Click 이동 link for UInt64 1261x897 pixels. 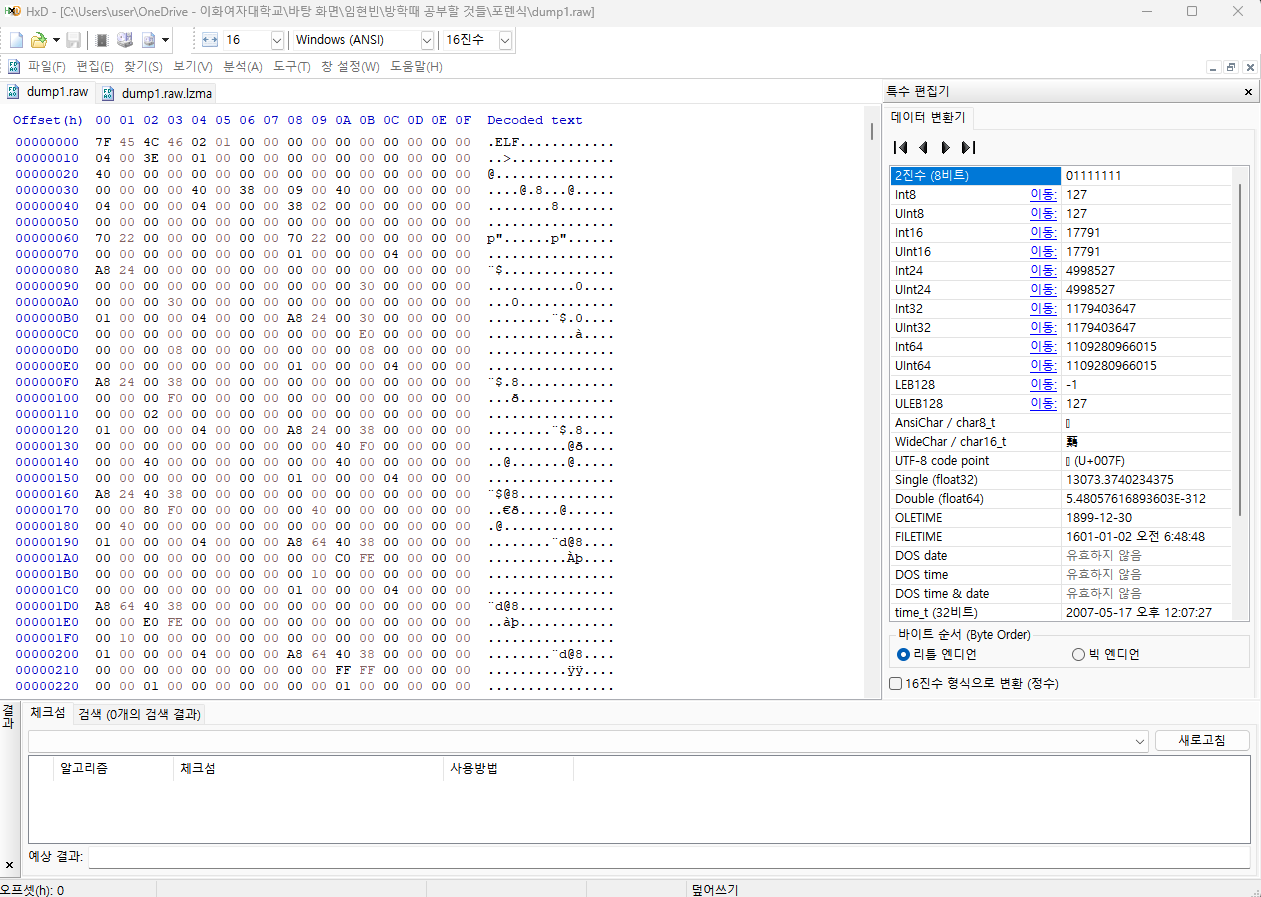[1043, 366]
